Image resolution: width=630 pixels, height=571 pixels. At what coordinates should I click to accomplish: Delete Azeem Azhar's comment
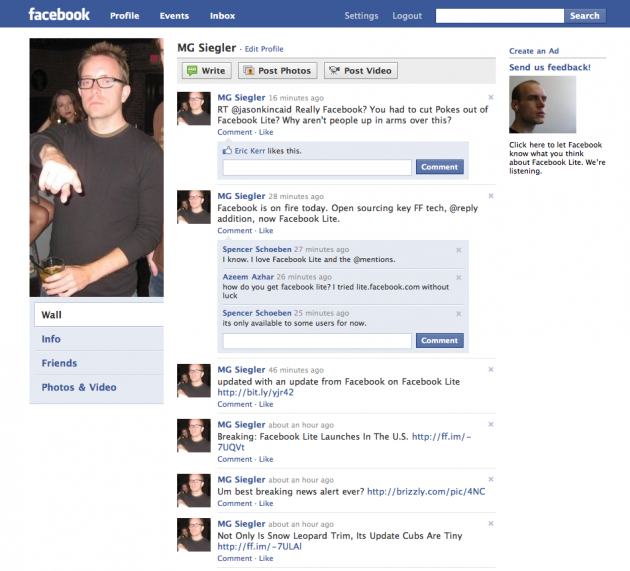tap(458, 277)
